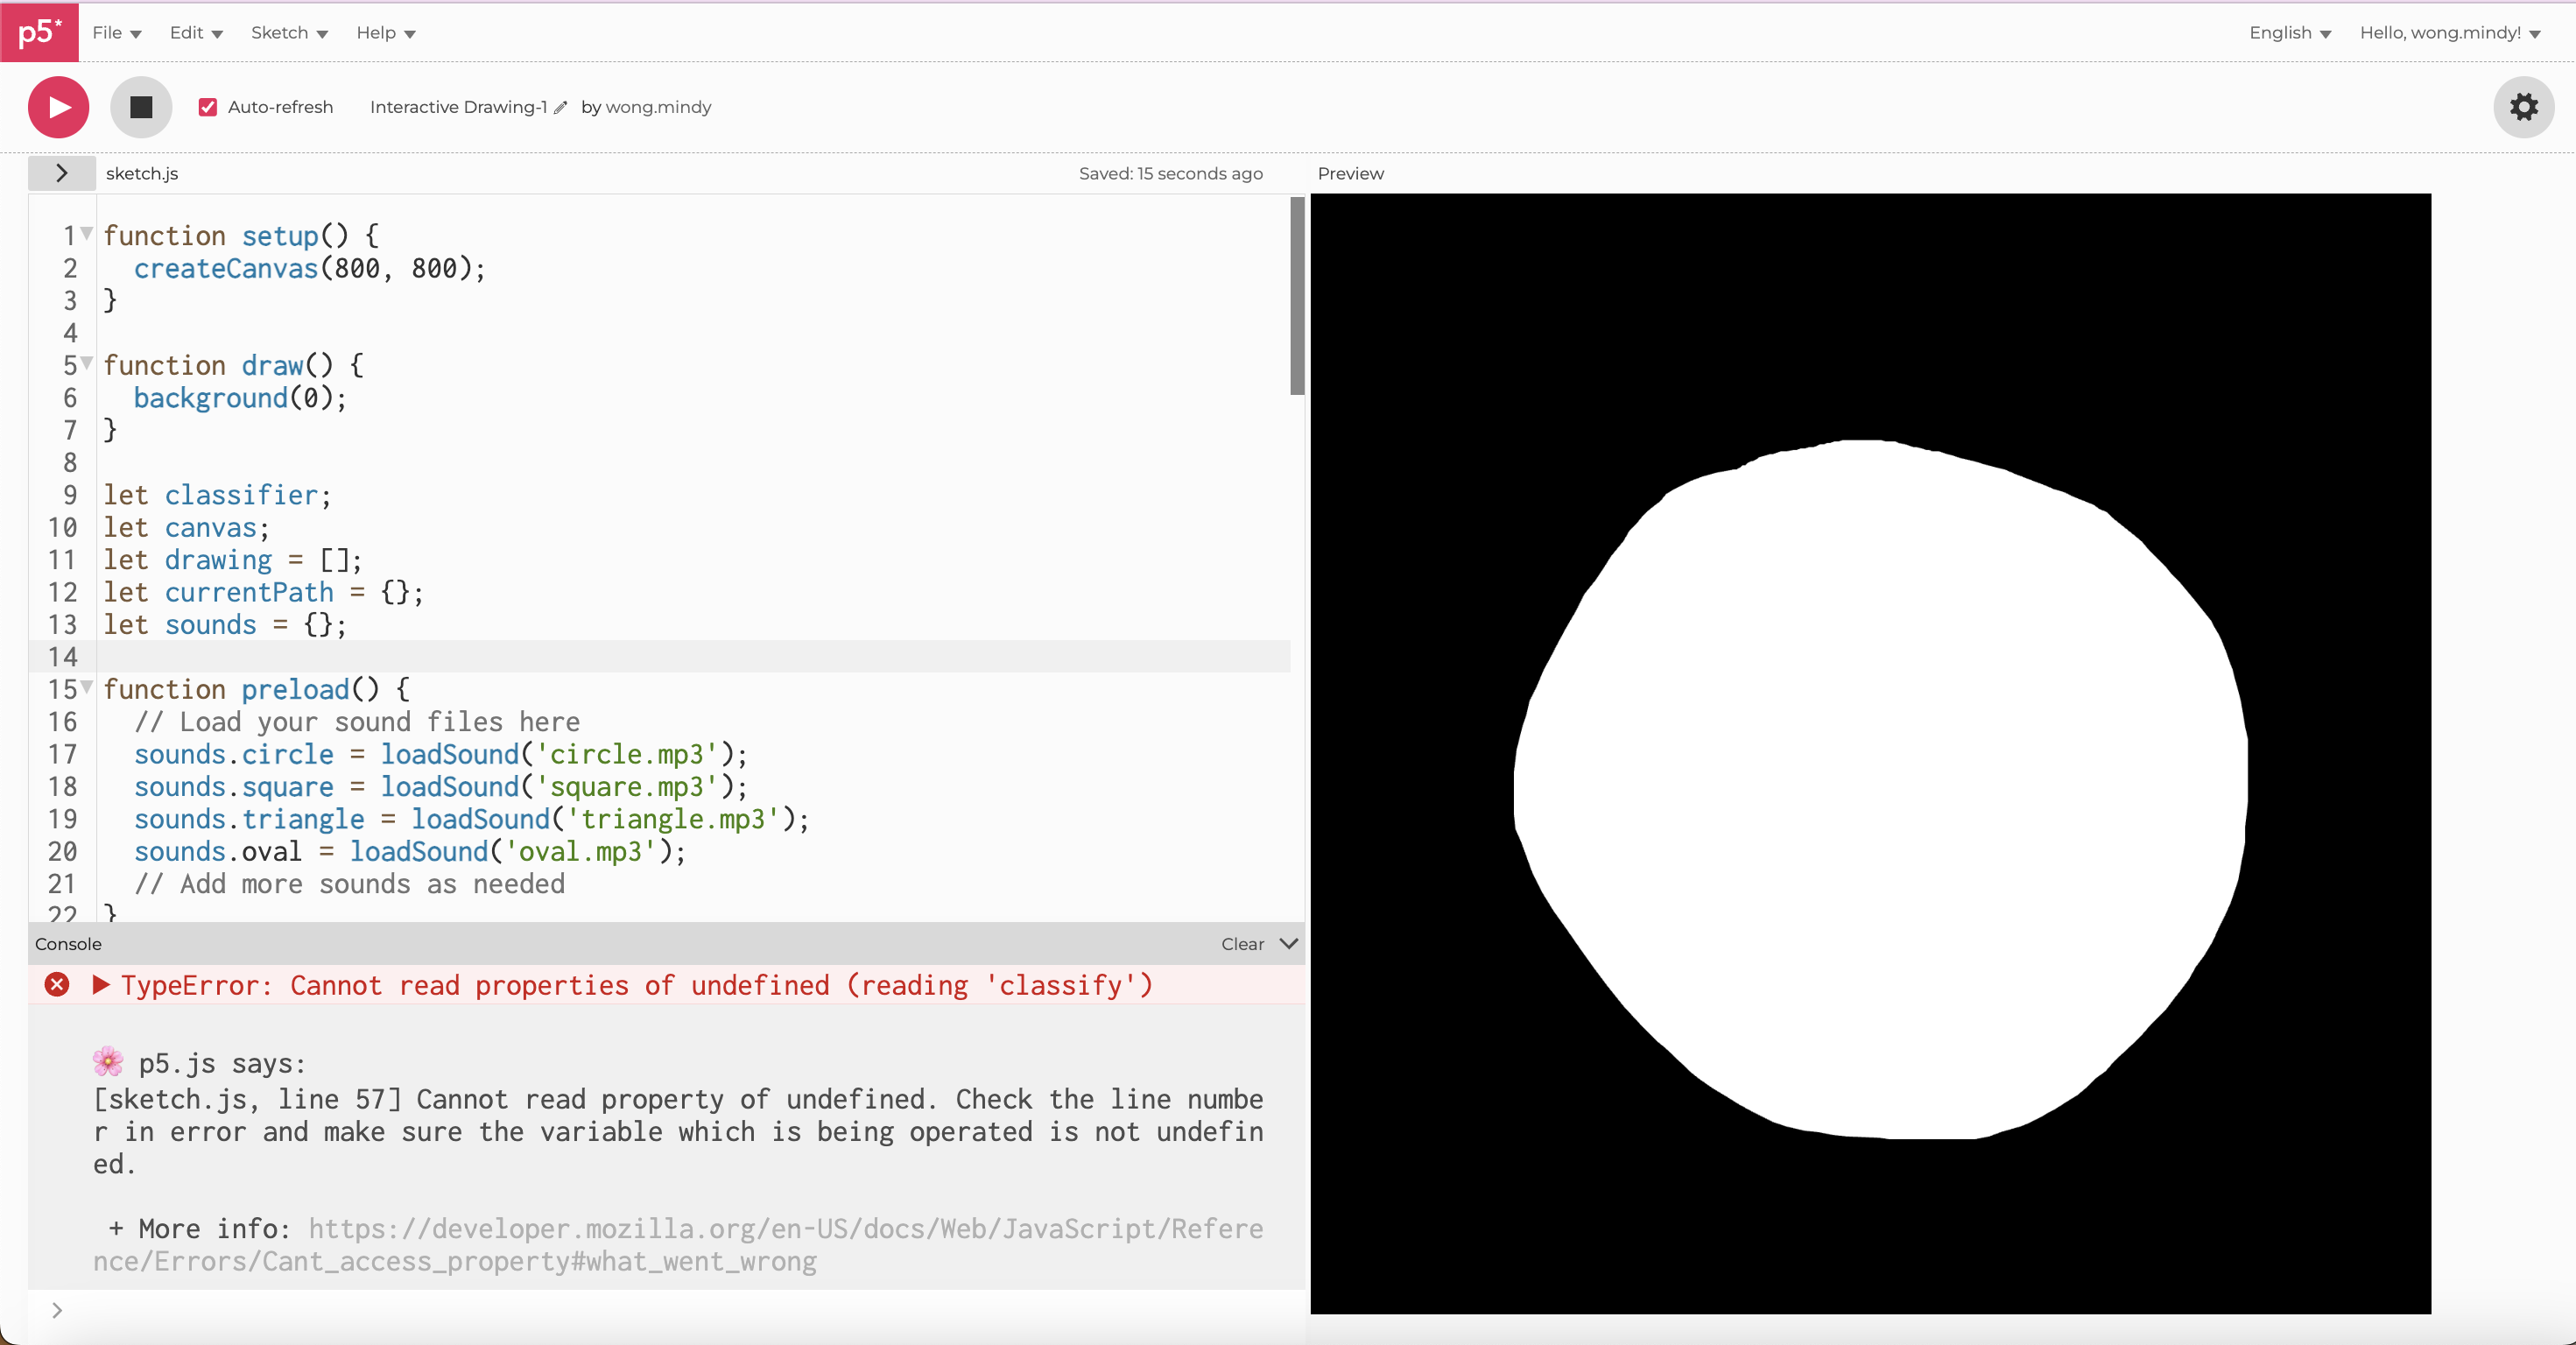Click Clear console button

pyautogui.click(x=1242, y=944)
